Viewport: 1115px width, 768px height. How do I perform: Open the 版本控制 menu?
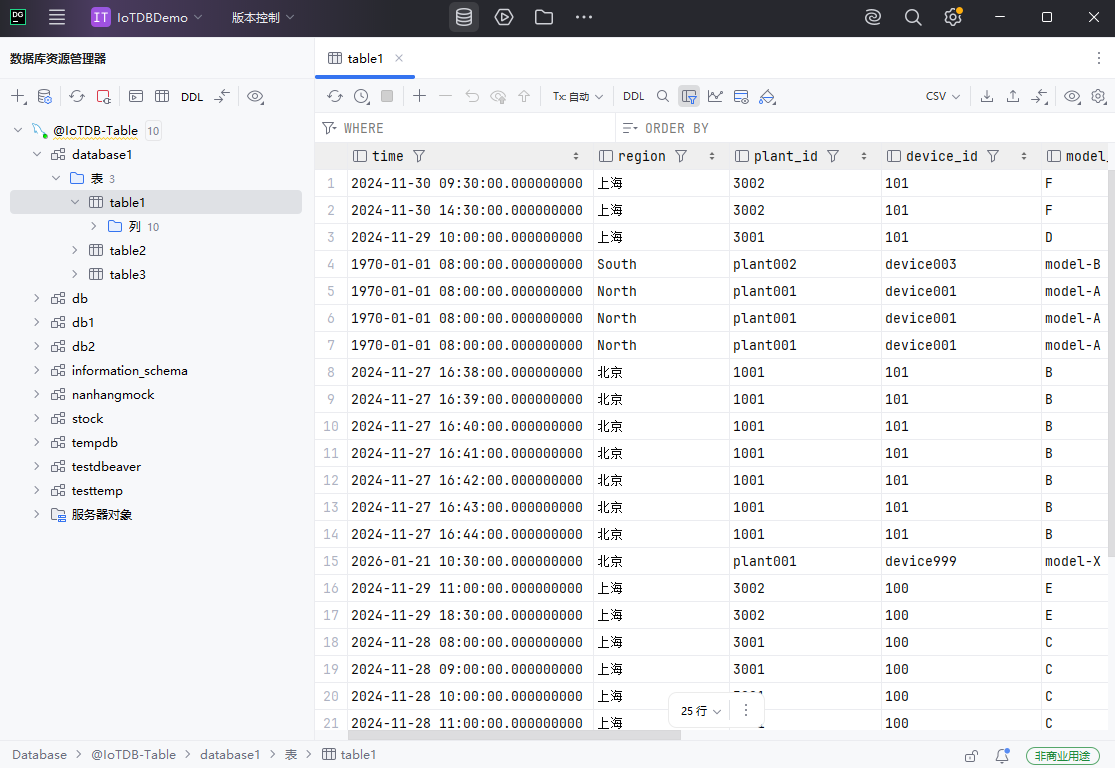tap(263, 17)
